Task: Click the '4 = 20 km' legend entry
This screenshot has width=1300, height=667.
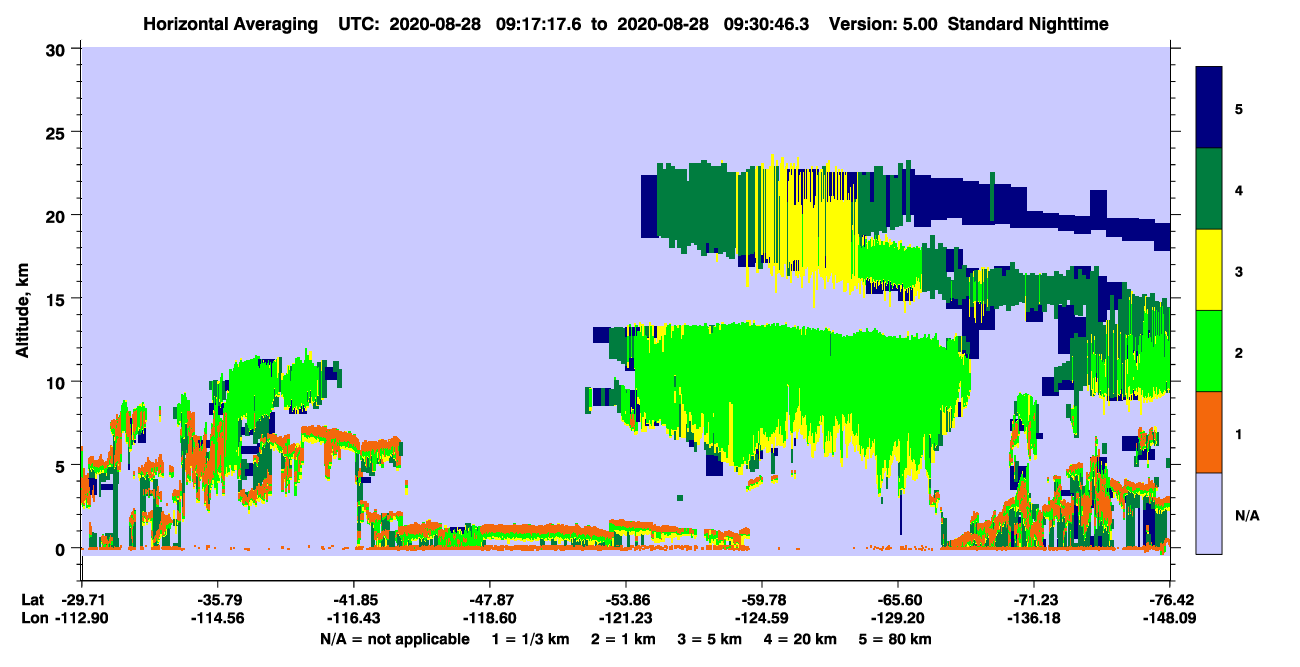Action: pyautogui.click(x=802, y=639)
